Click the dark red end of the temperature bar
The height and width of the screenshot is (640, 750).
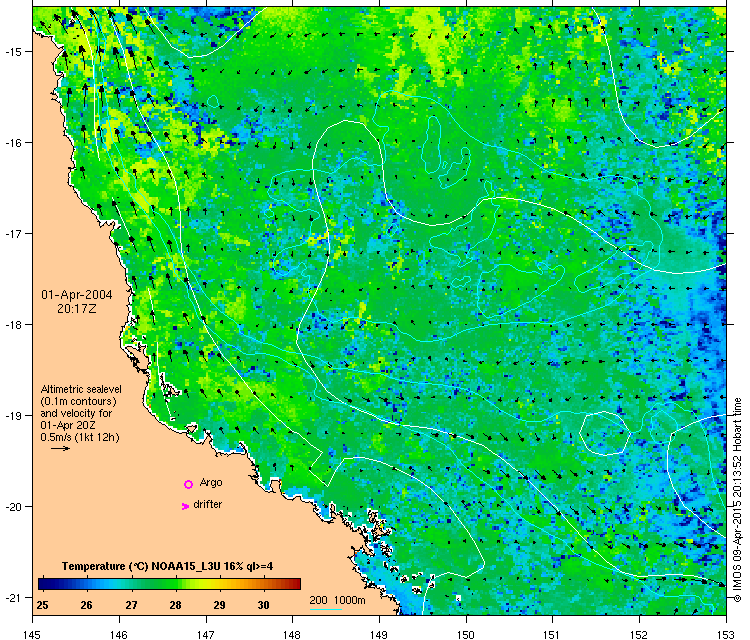[296, 584]
